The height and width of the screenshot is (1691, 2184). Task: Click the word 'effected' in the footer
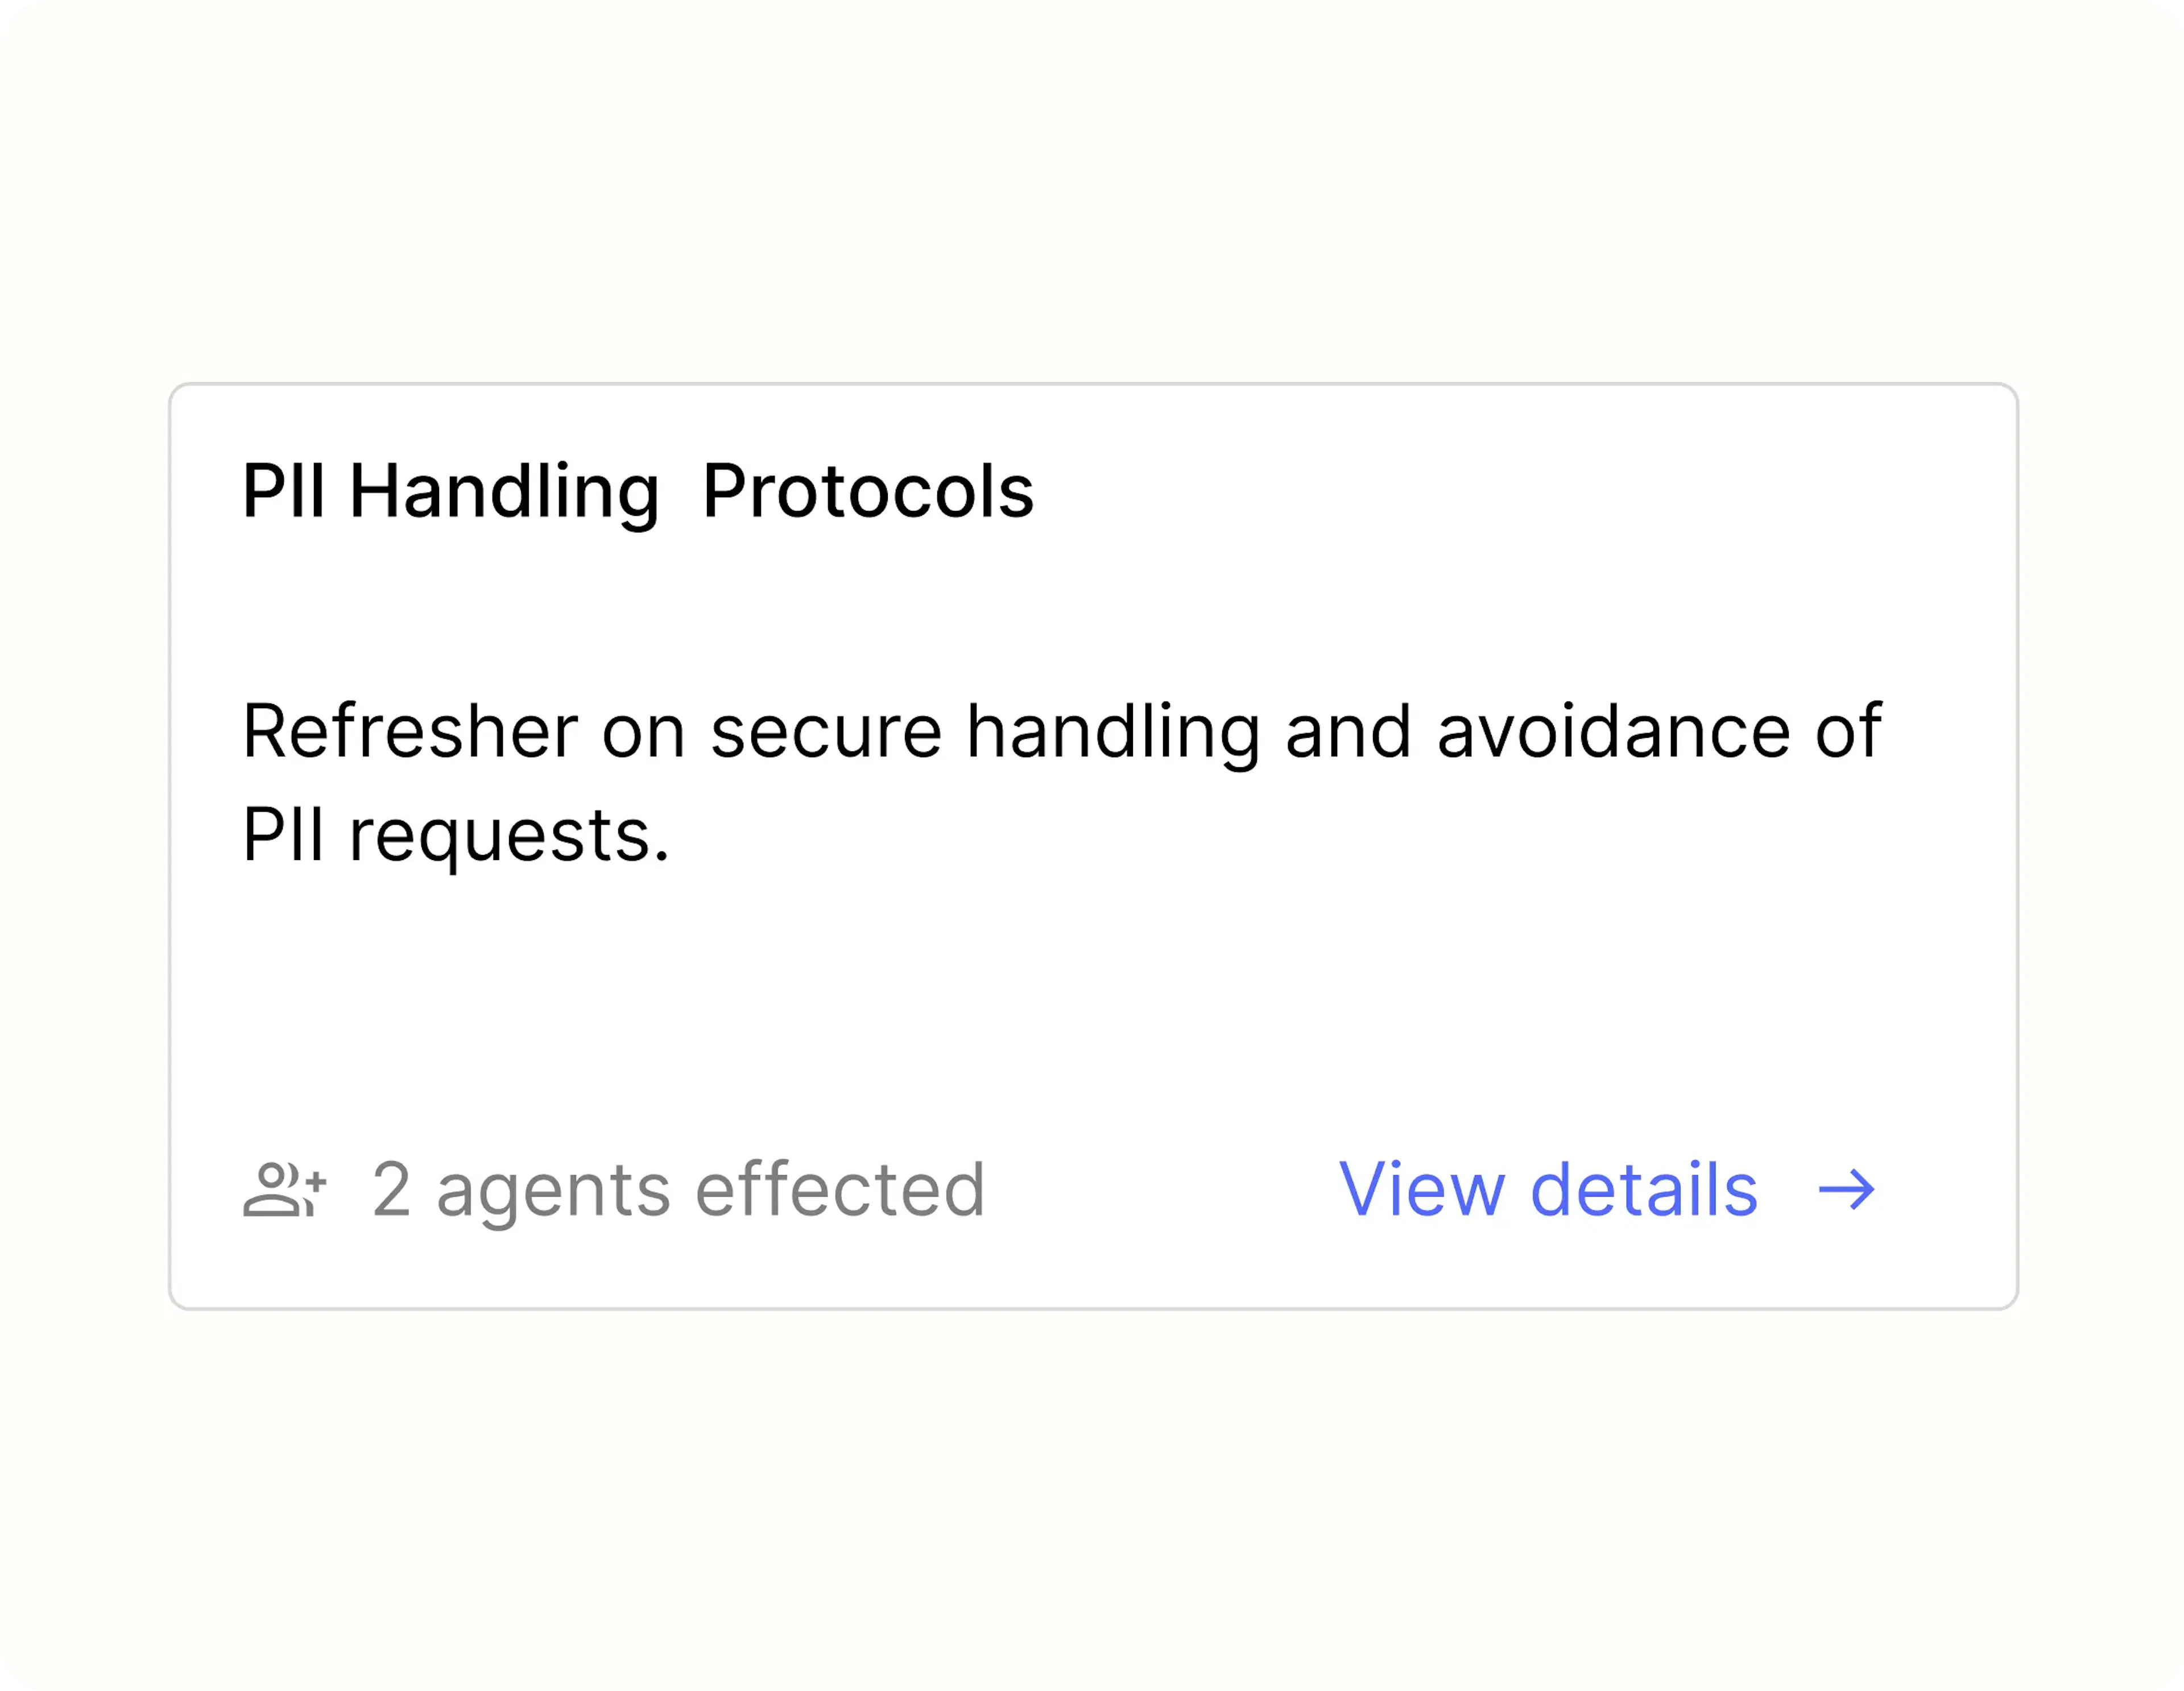click(840, 1189)
